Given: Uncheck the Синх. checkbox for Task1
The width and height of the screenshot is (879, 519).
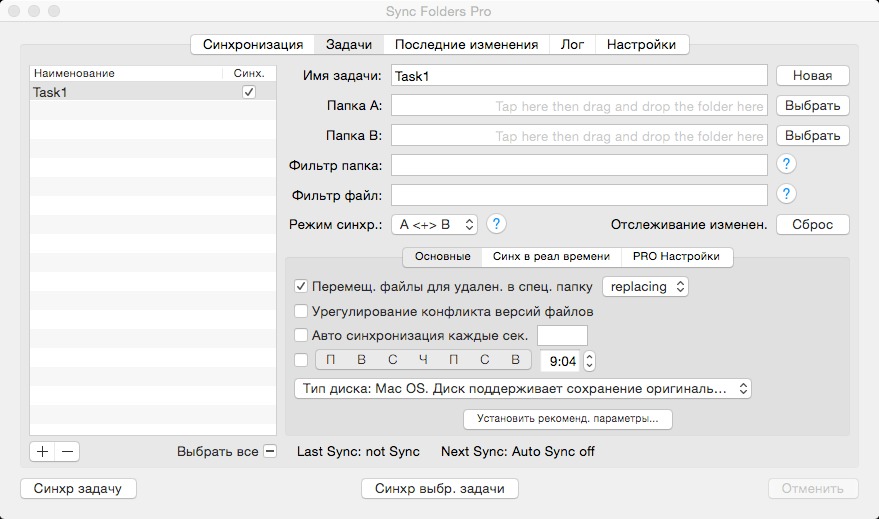Looking at the screenshot, I should (249, 92).
